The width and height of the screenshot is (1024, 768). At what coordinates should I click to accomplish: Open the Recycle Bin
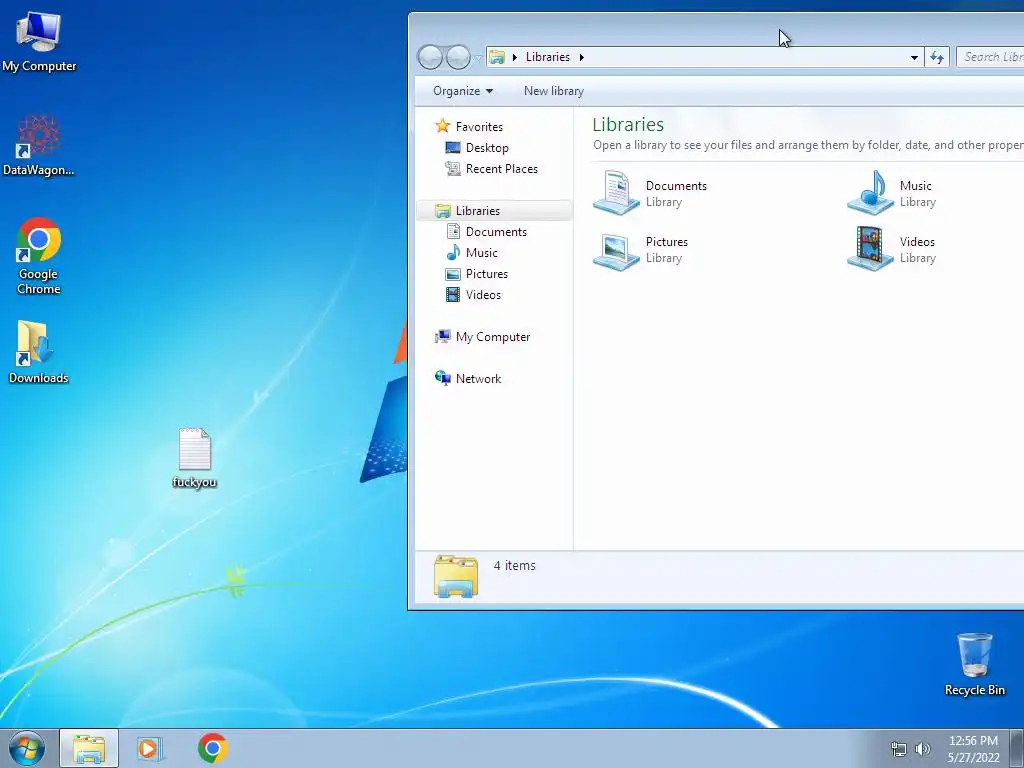click(x=974, y=664)
